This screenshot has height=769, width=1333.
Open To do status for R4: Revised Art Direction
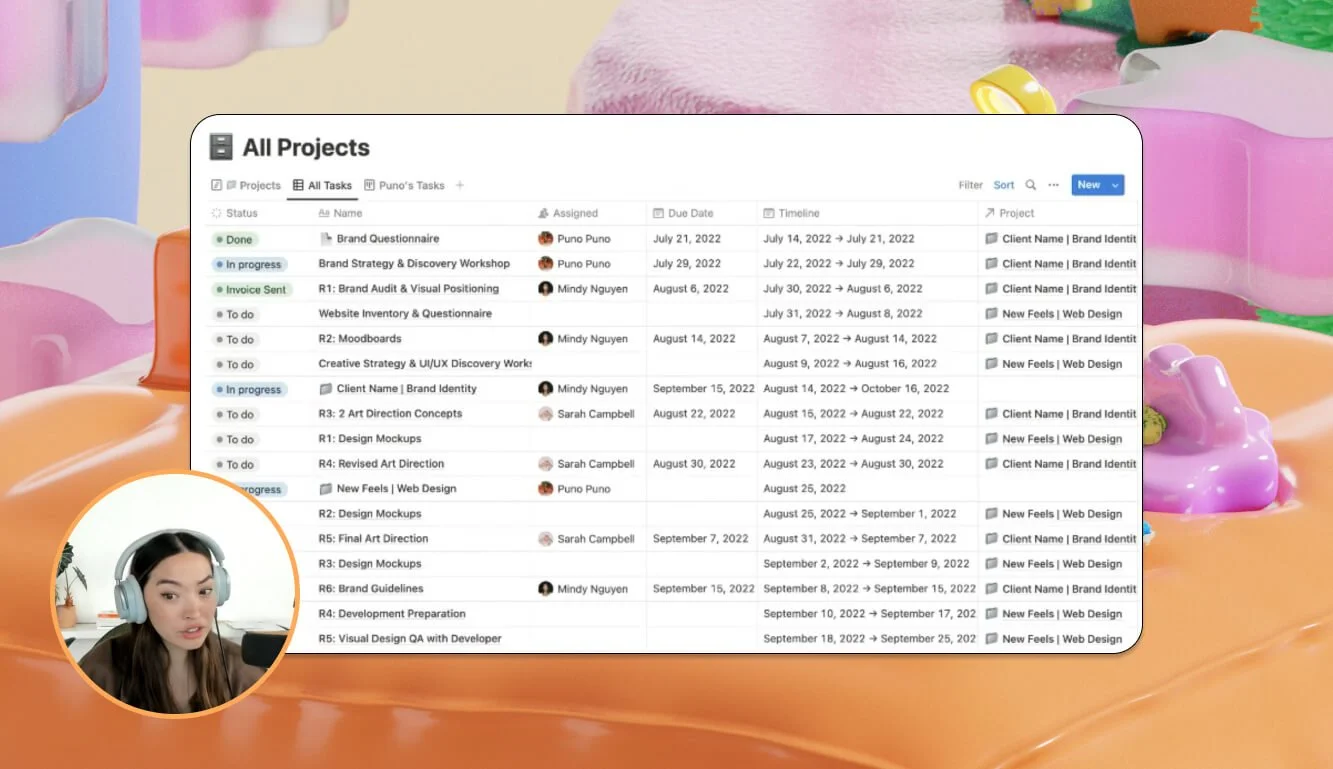pyautogui.click(x=235, y=465)
